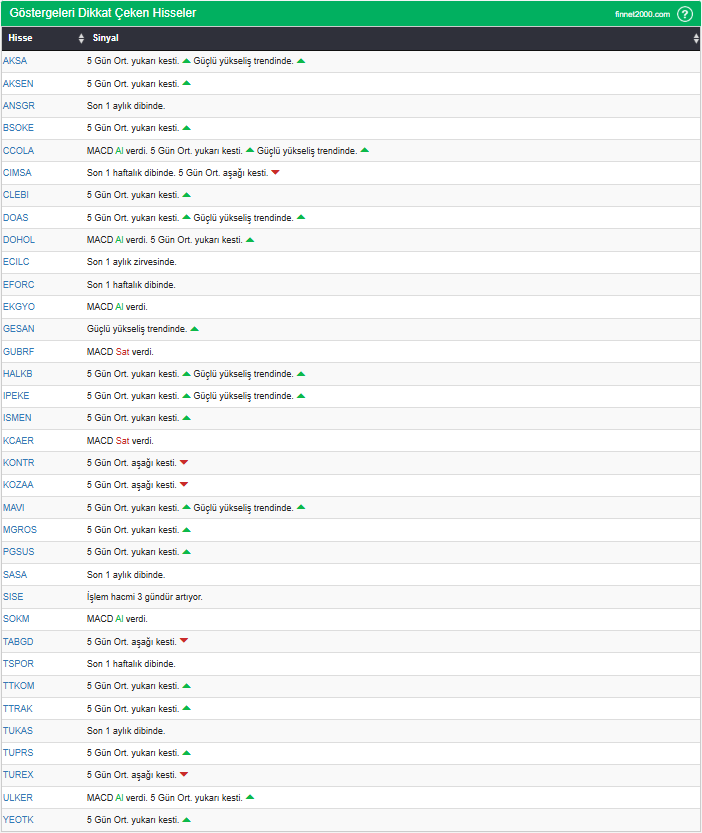Click the help question mark icon
This screenshot has width=702, height=833.
point(685,14)
